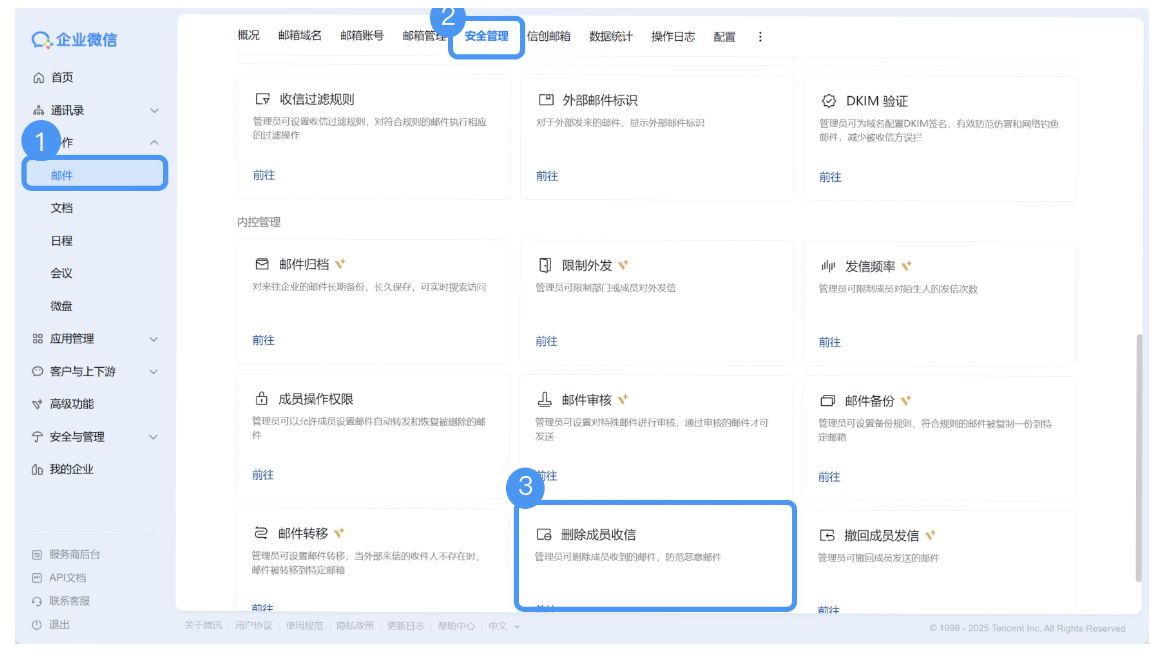Click 前往 in the 收信过滤规则 card
The height and width of the screenshot is (650, 1155).
click(264, 175)
